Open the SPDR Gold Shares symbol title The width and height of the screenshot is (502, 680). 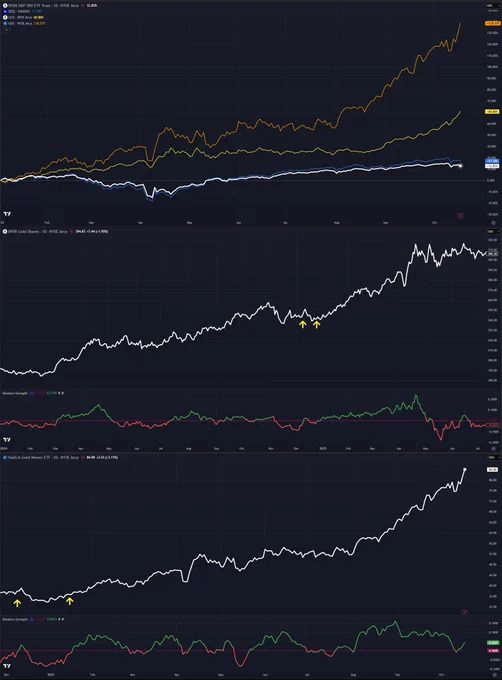38,232
